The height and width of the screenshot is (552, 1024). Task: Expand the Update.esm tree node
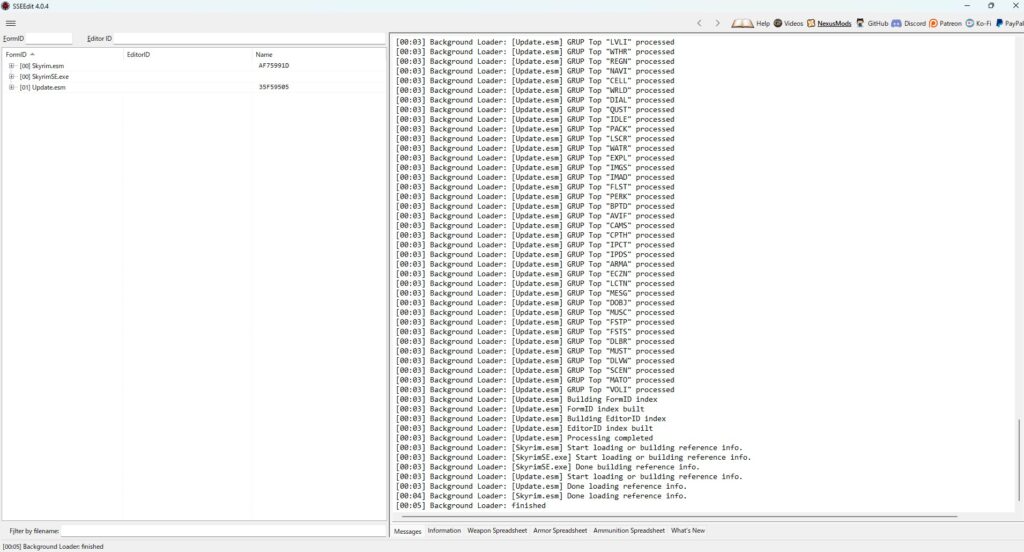[x=12, y=87]
